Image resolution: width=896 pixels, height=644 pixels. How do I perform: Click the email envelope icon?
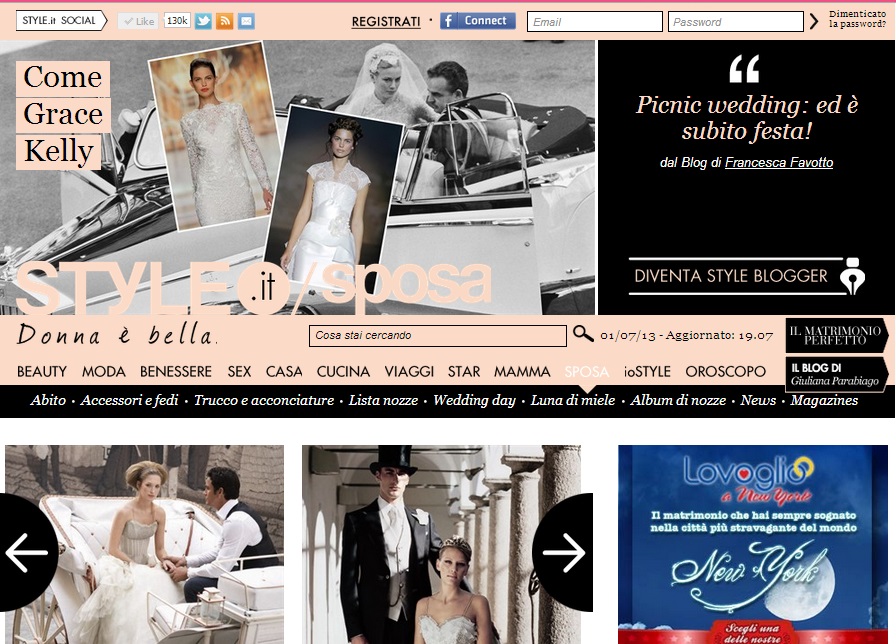(246, 21)
